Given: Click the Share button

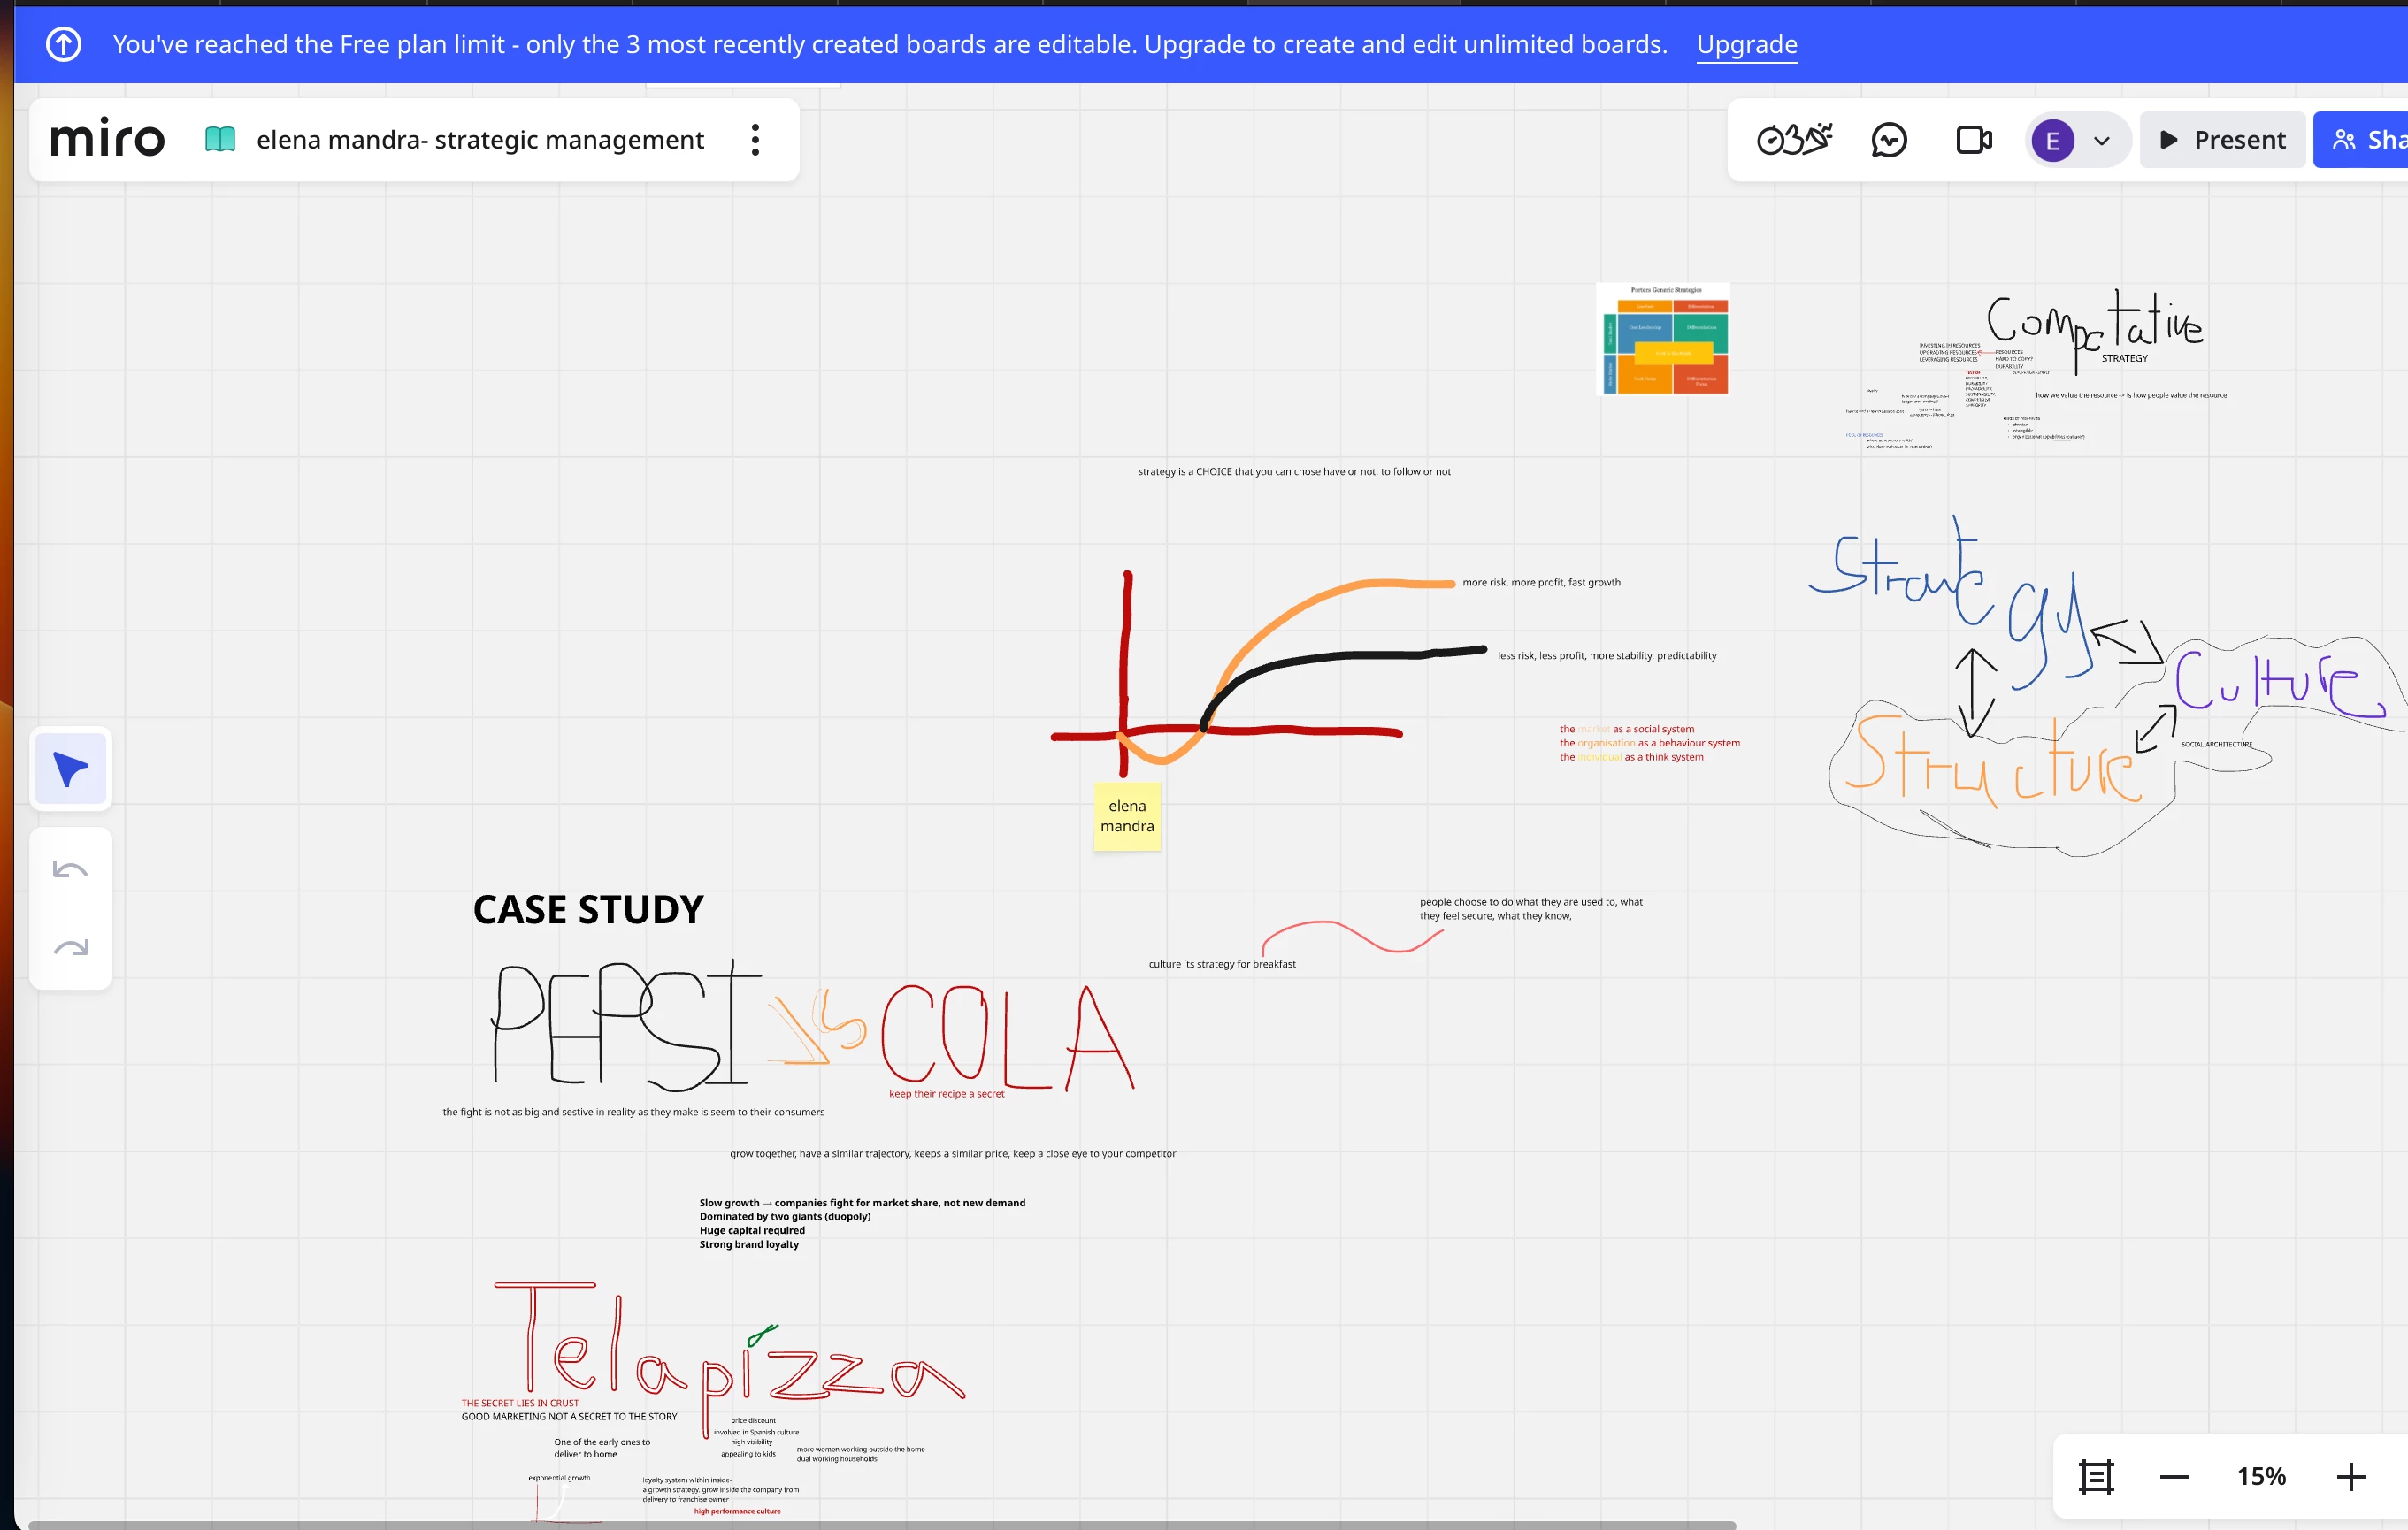Looking at the screenshot, I should click(x=2366, y=139).
